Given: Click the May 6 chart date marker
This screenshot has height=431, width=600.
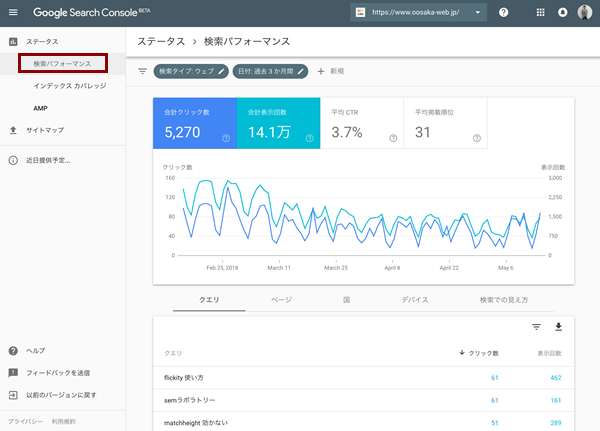Looking at the screenshot, I should [x=506, y=268].
